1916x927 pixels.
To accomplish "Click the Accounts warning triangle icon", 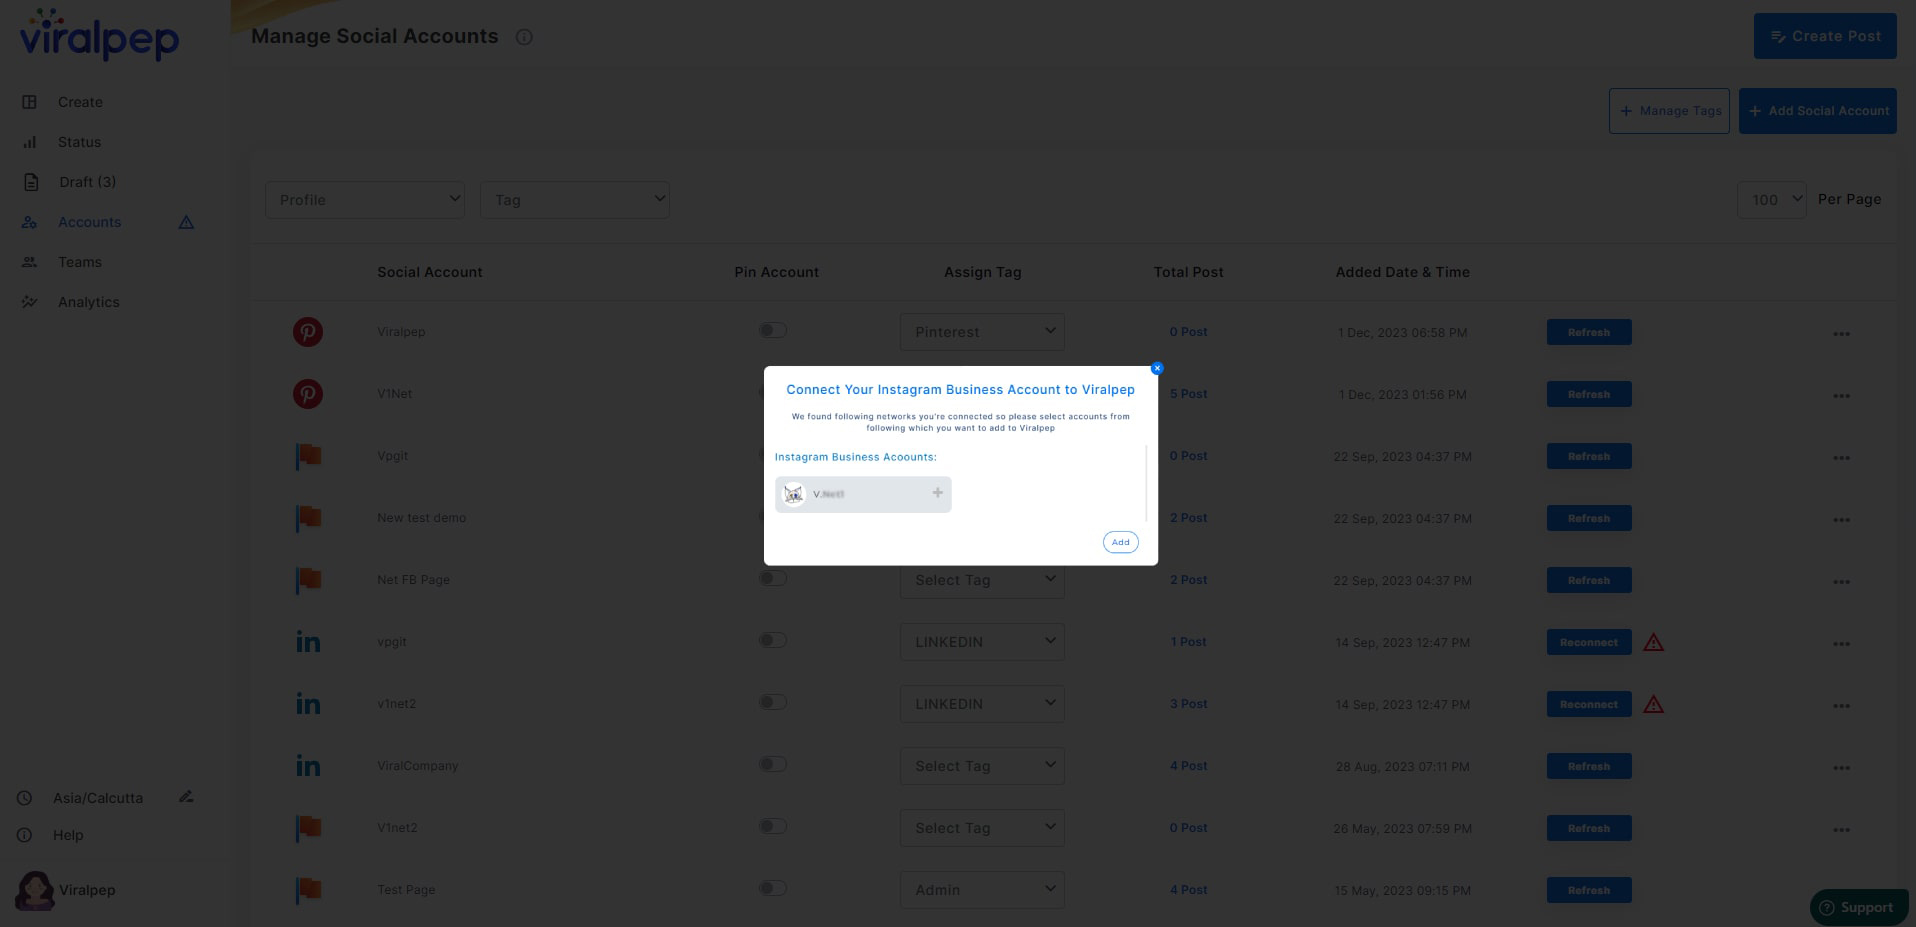I will pos(186,222).
